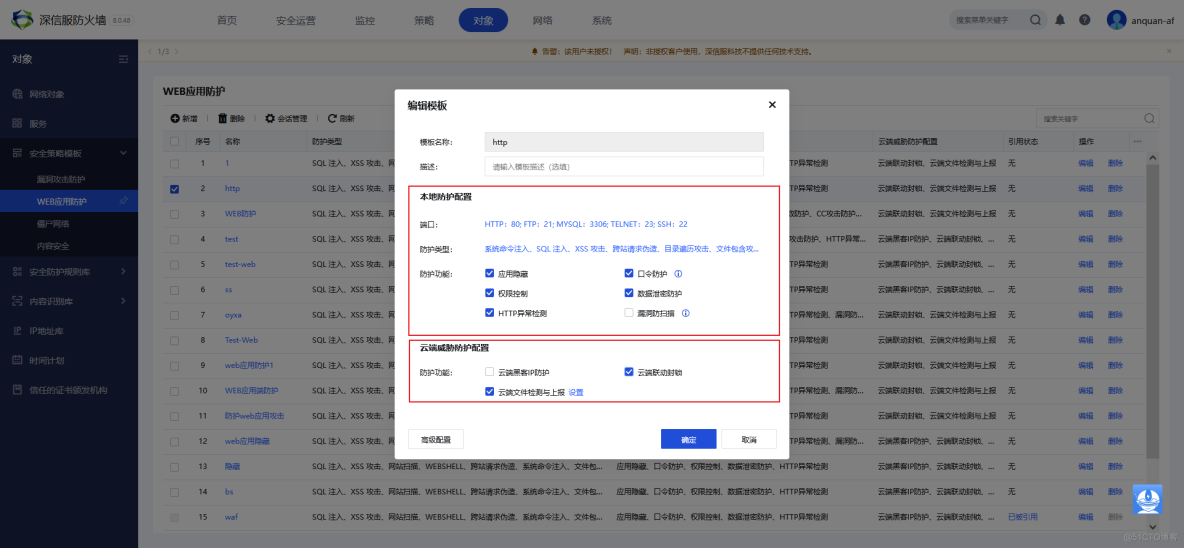Expand 安全防护规则库 chevron
Image resolution: width=1184 pixels, height=548 pixels.
click(124, 271)
